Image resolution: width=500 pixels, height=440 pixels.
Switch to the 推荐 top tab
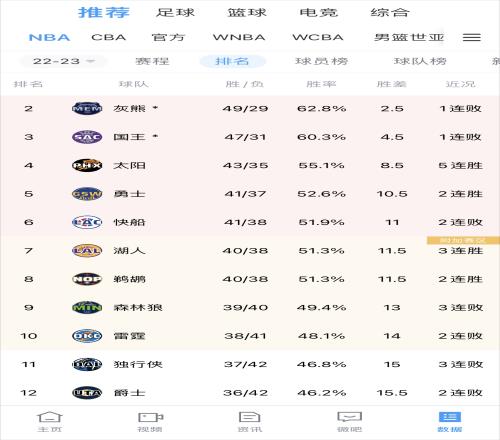click(104, 13)
